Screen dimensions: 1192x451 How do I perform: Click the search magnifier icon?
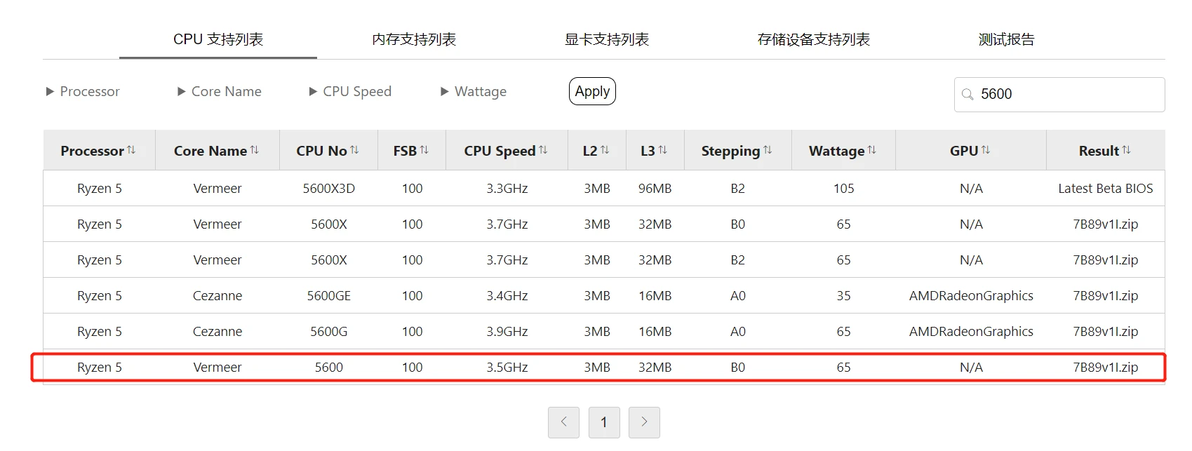point(968,94)
